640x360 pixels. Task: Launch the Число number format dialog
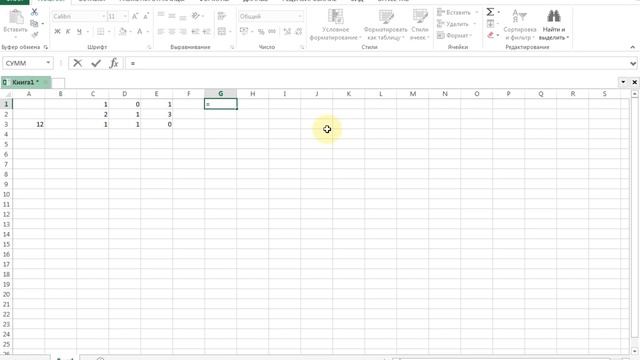click(302, 47)
